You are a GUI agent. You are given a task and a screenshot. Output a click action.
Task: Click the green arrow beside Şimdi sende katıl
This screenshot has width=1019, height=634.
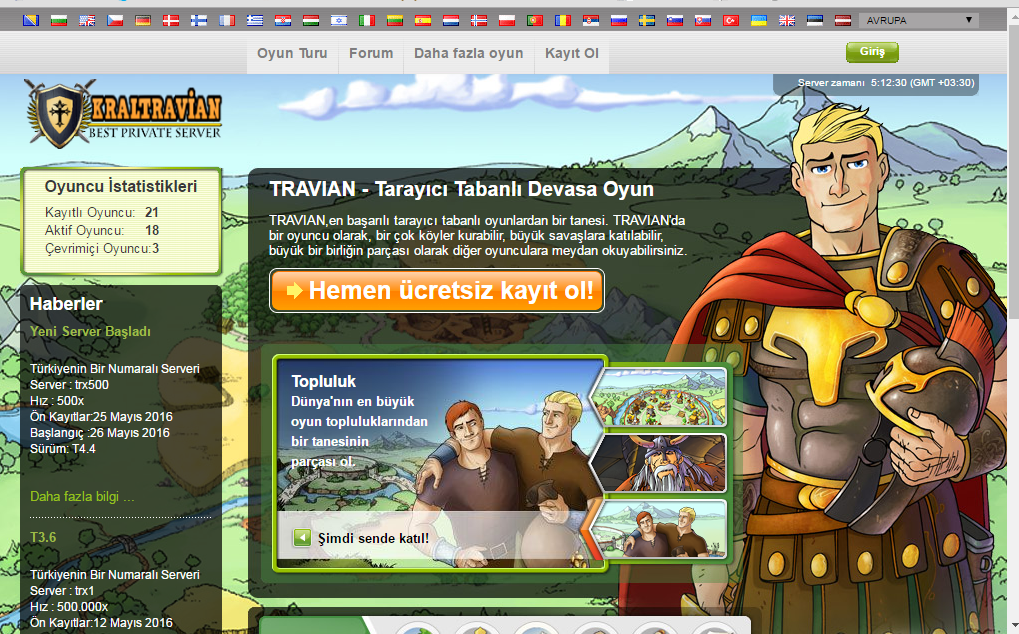pos(302,537)
